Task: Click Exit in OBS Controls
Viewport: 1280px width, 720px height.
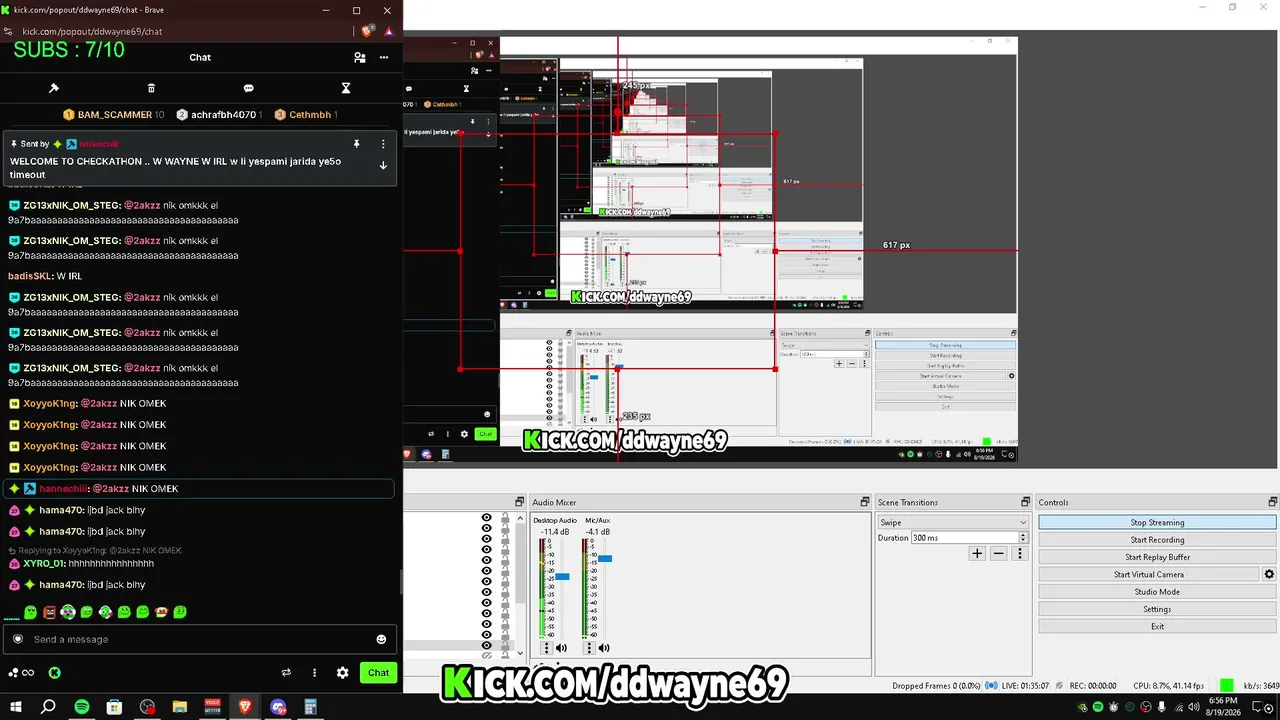Action: tap(1157, 626)
